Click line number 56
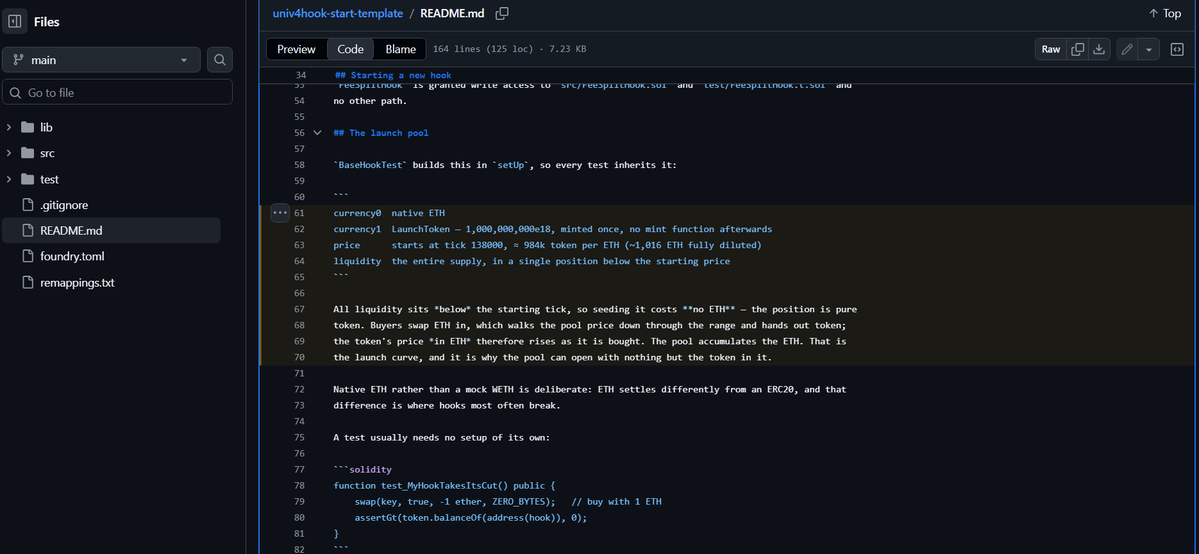This screenshot has width=1199, height=554. pyautogui.click(x=300, y=133)
